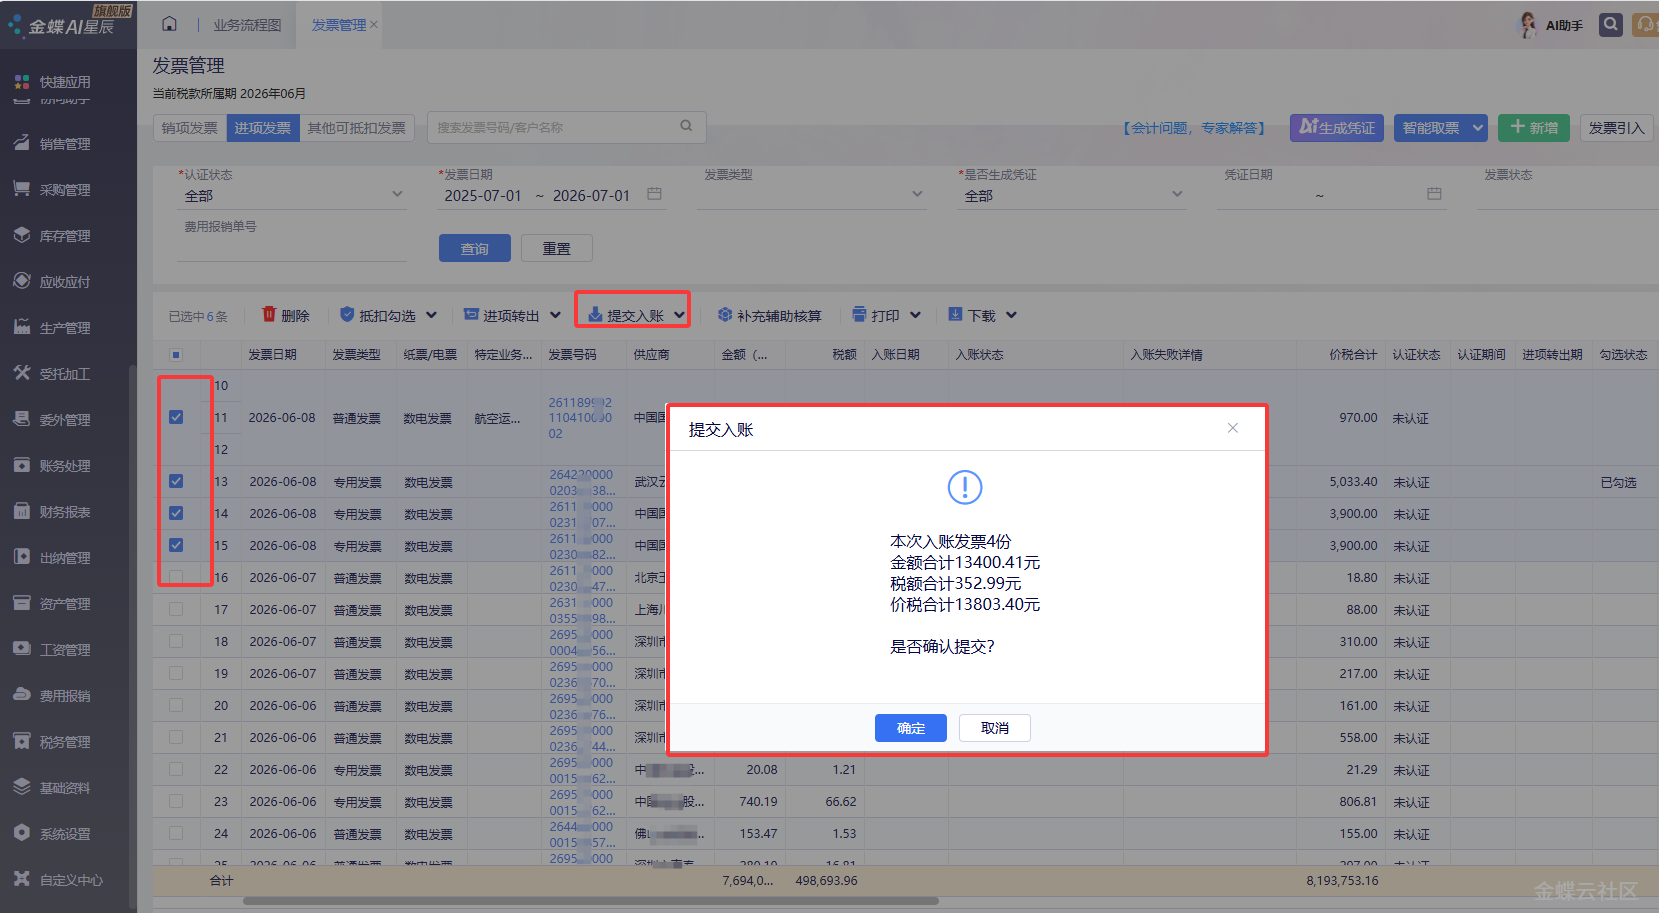Click the horizontal scrollbar under the table
Screen dimensions: 1659x913
point(590,900)
